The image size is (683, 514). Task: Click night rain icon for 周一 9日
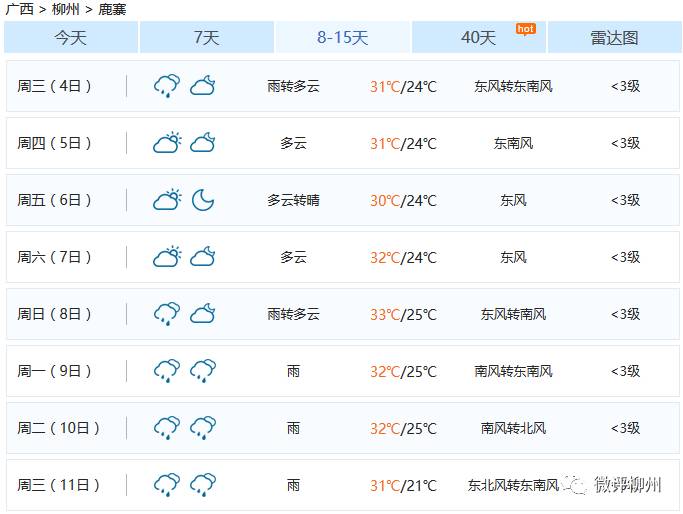click(203, 371)
